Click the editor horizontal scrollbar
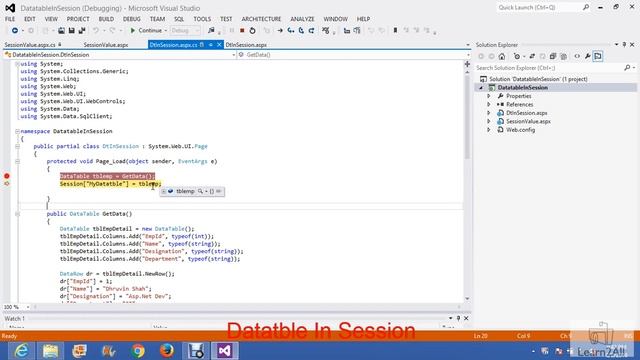The image size is (640, 360). point(247,307)
